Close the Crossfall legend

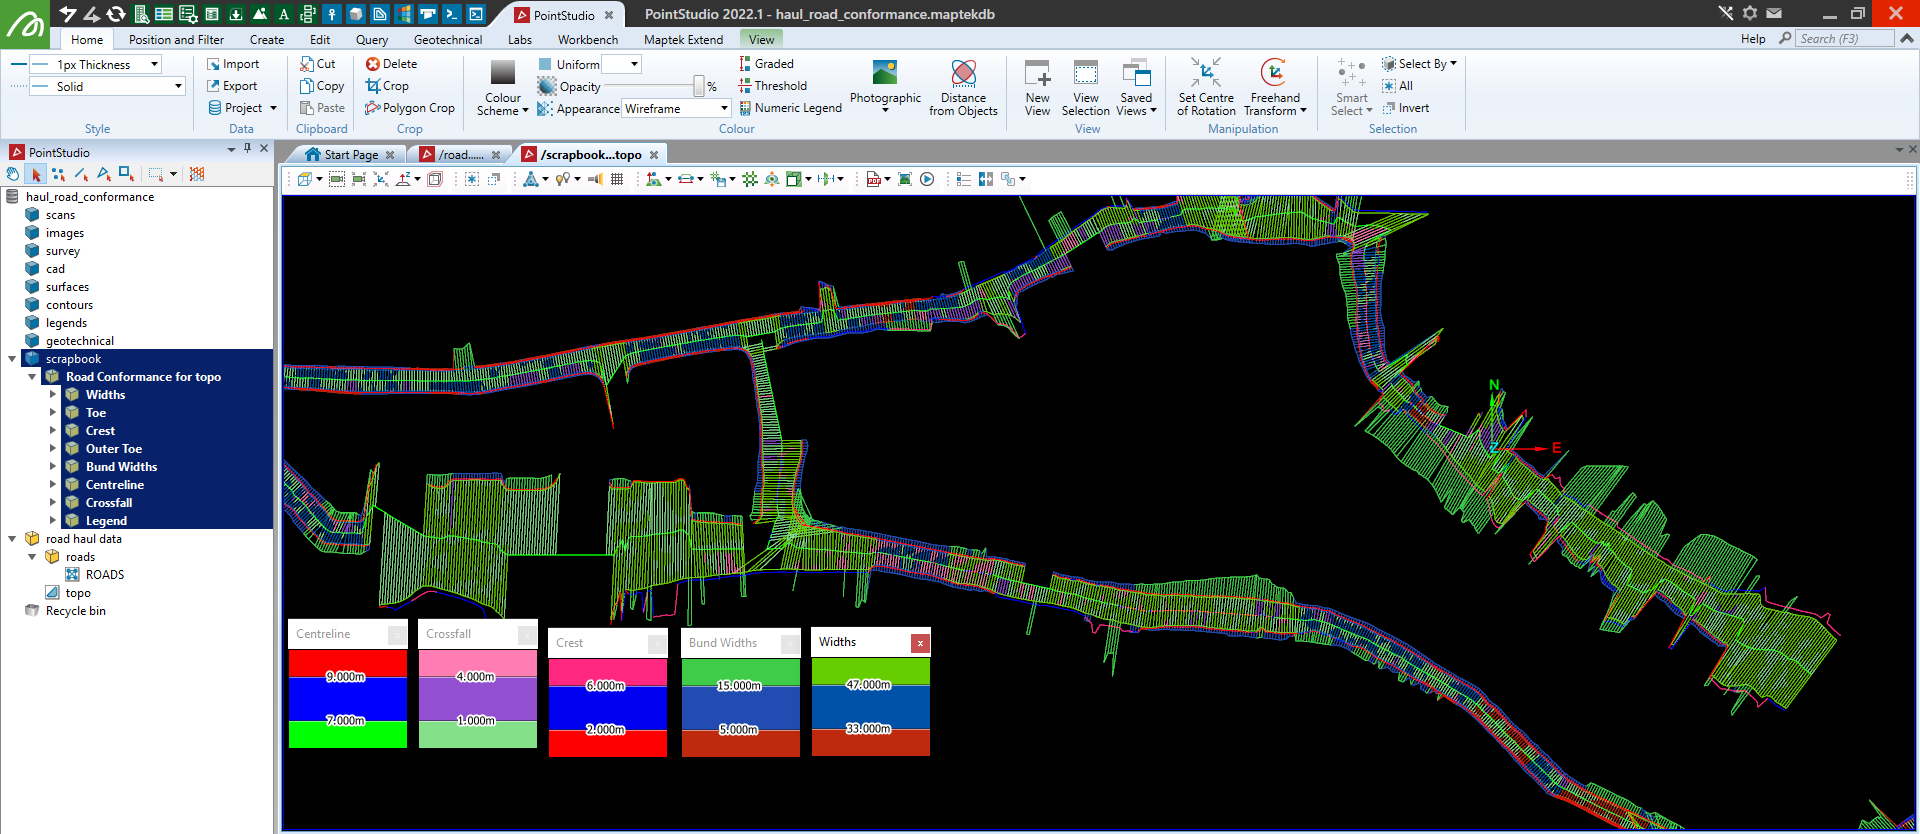(527, 635)
